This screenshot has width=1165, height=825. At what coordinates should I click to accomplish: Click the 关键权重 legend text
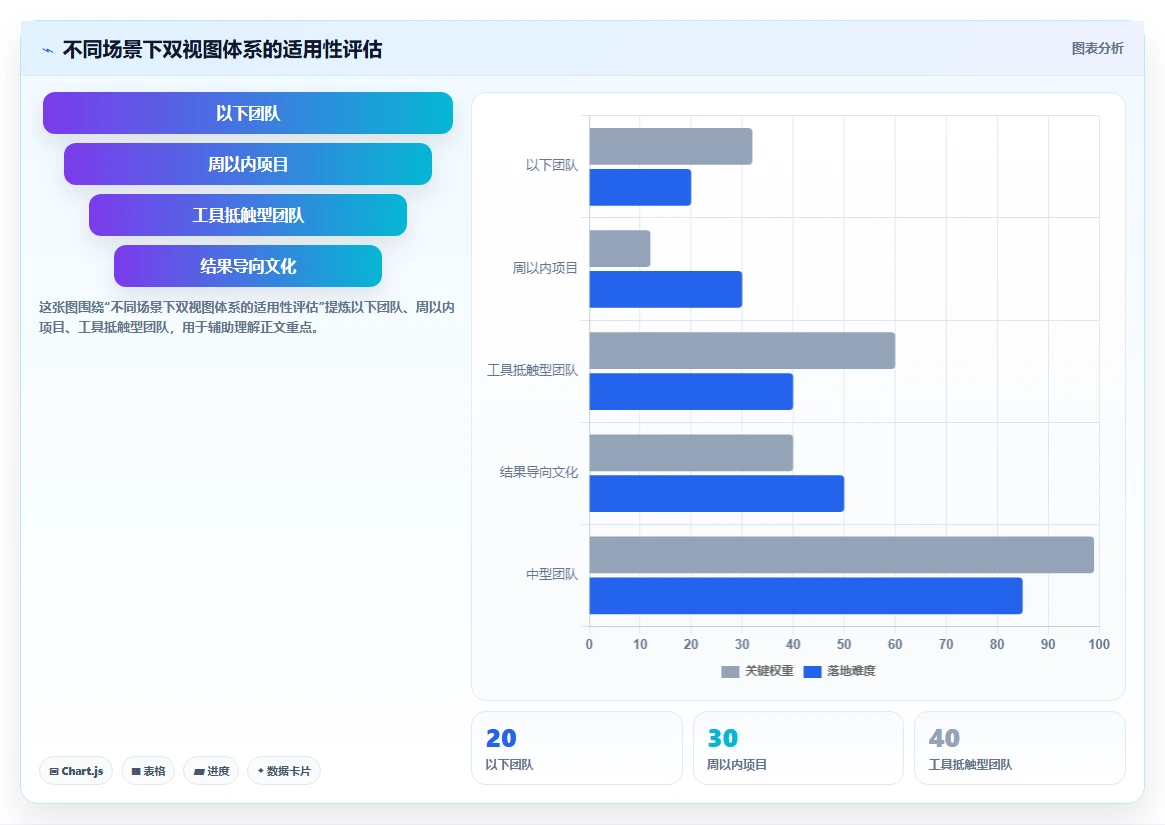tap(769, 671)
